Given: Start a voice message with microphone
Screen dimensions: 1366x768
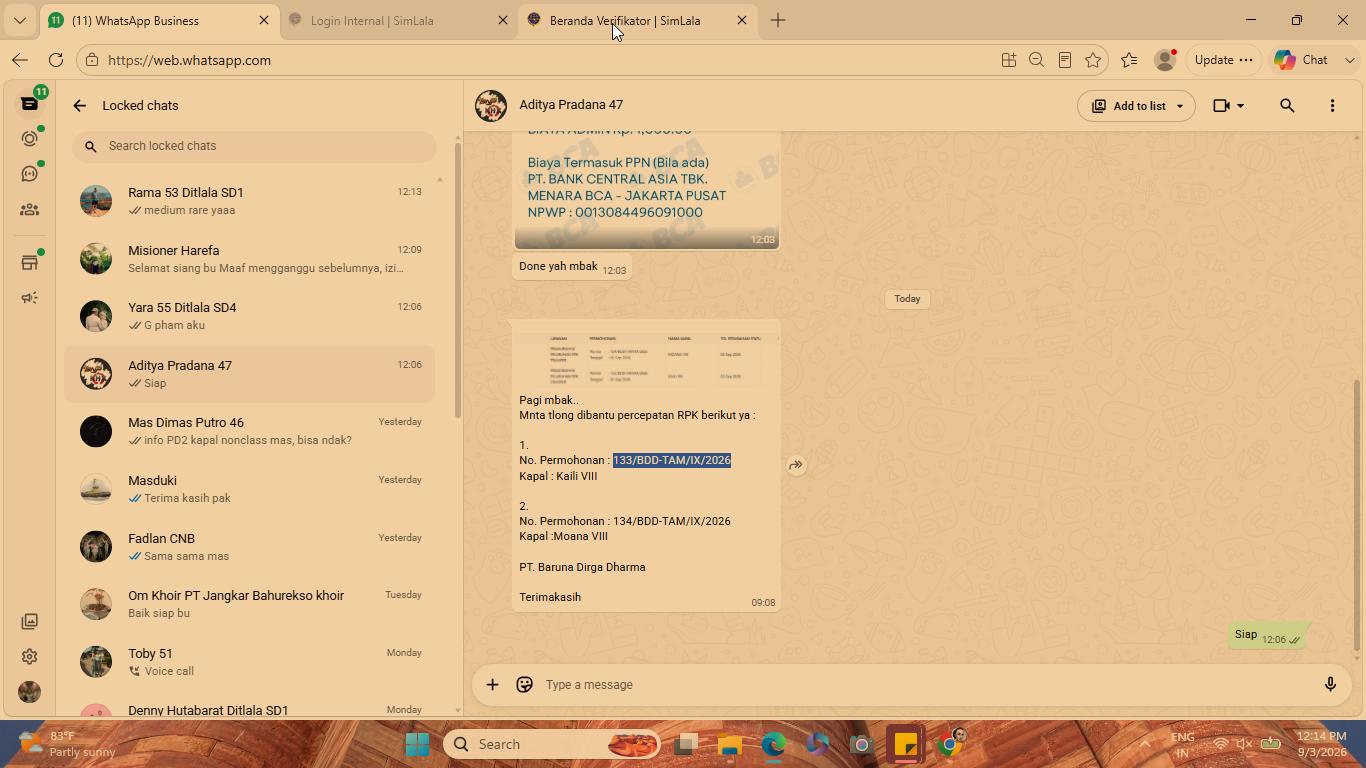Looking at the screenshot, I should (x=1330, y=685).
